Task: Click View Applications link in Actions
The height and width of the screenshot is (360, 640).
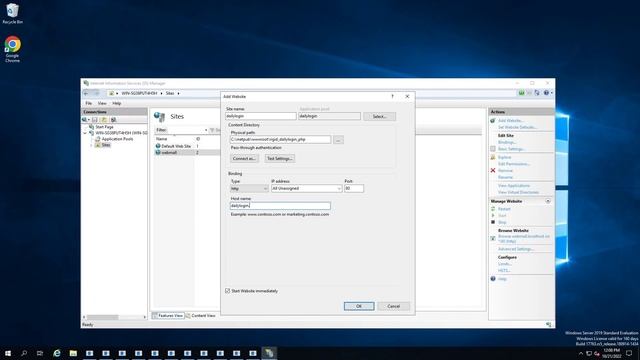Action: 514,186
